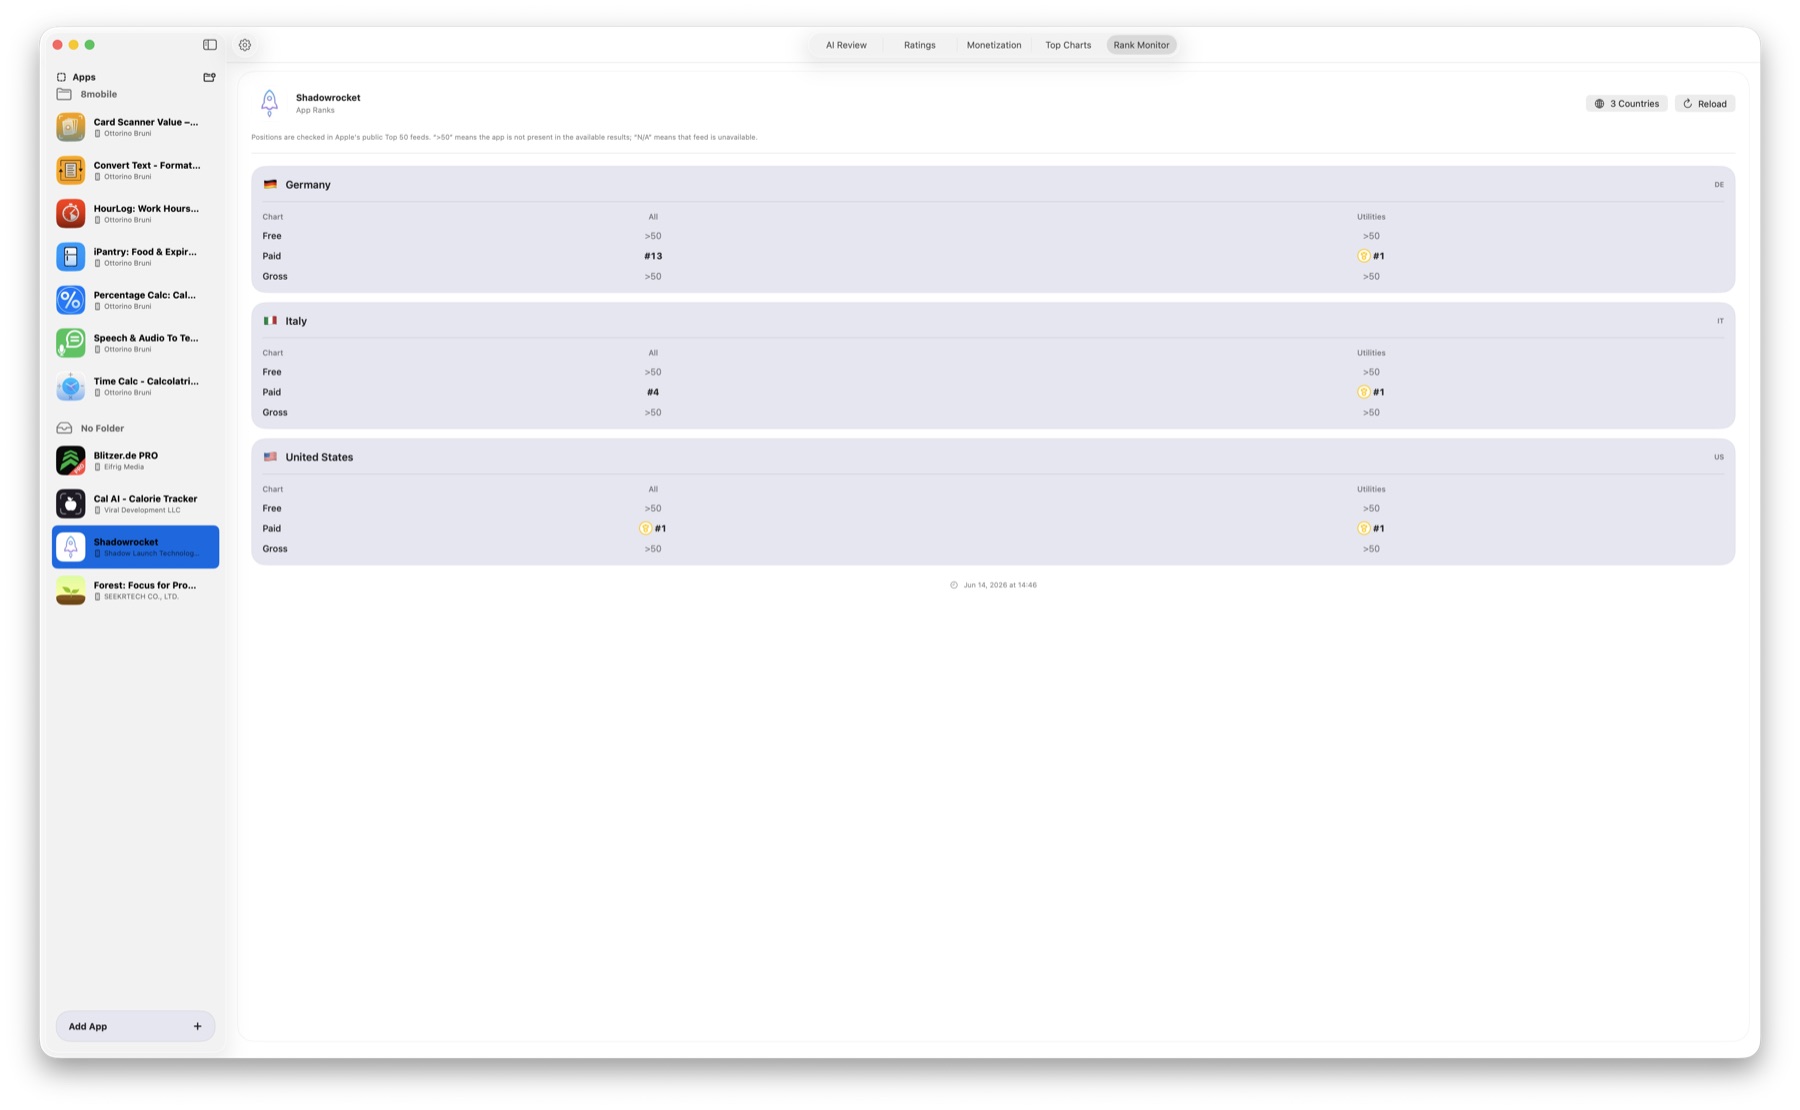This screenshot has height=1110, width=1800.
Task: Click the United States section title
Action: click(x=319, y=457)
